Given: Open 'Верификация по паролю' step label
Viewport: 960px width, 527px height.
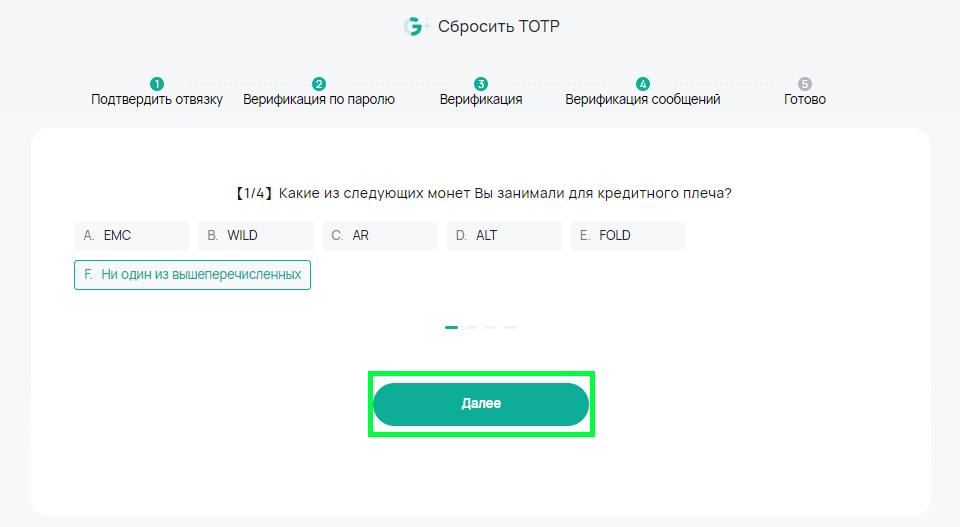Looking at the screenshot, I should 318,99.
